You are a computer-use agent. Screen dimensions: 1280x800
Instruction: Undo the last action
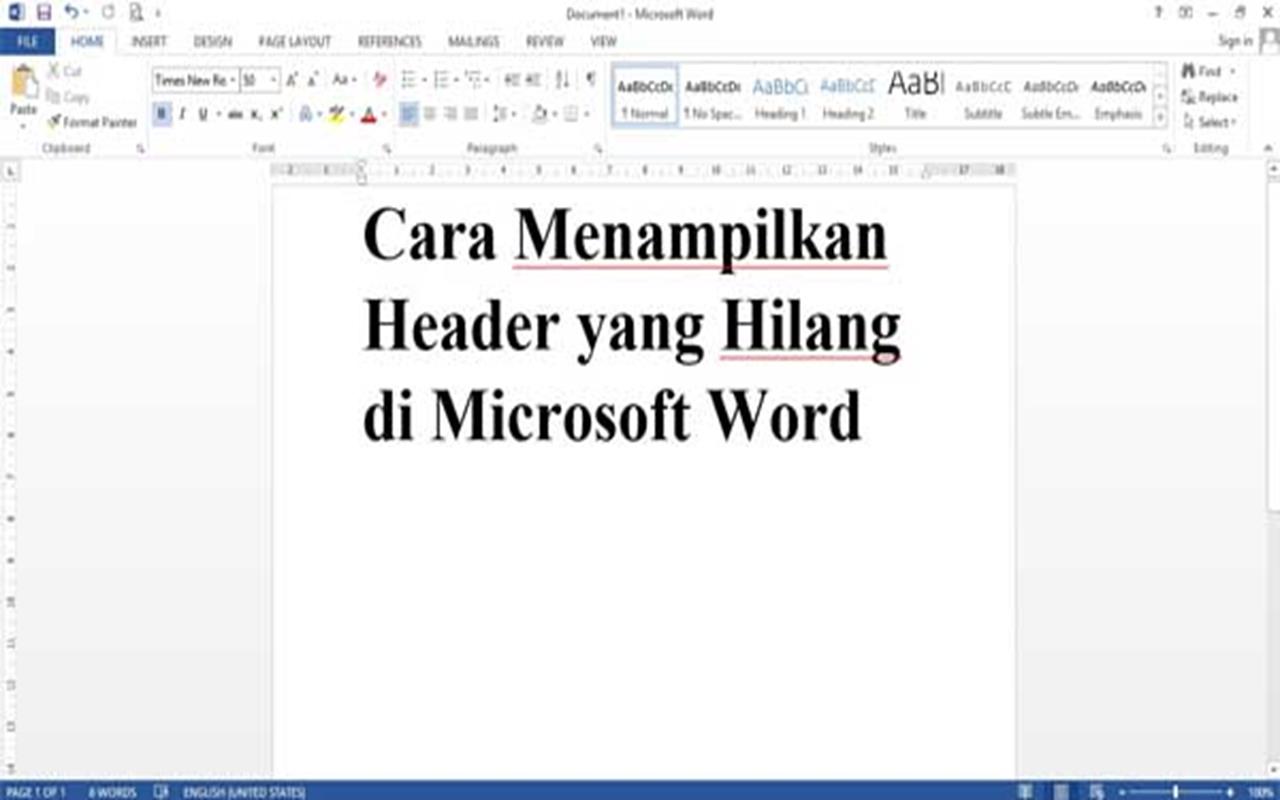[x=70, y=13]
